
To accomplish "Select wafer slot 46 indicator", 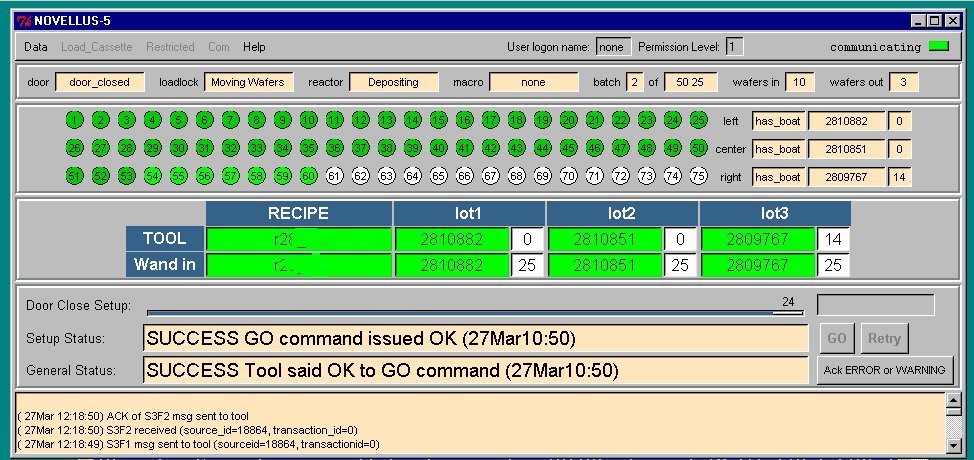I will (595, 148).
